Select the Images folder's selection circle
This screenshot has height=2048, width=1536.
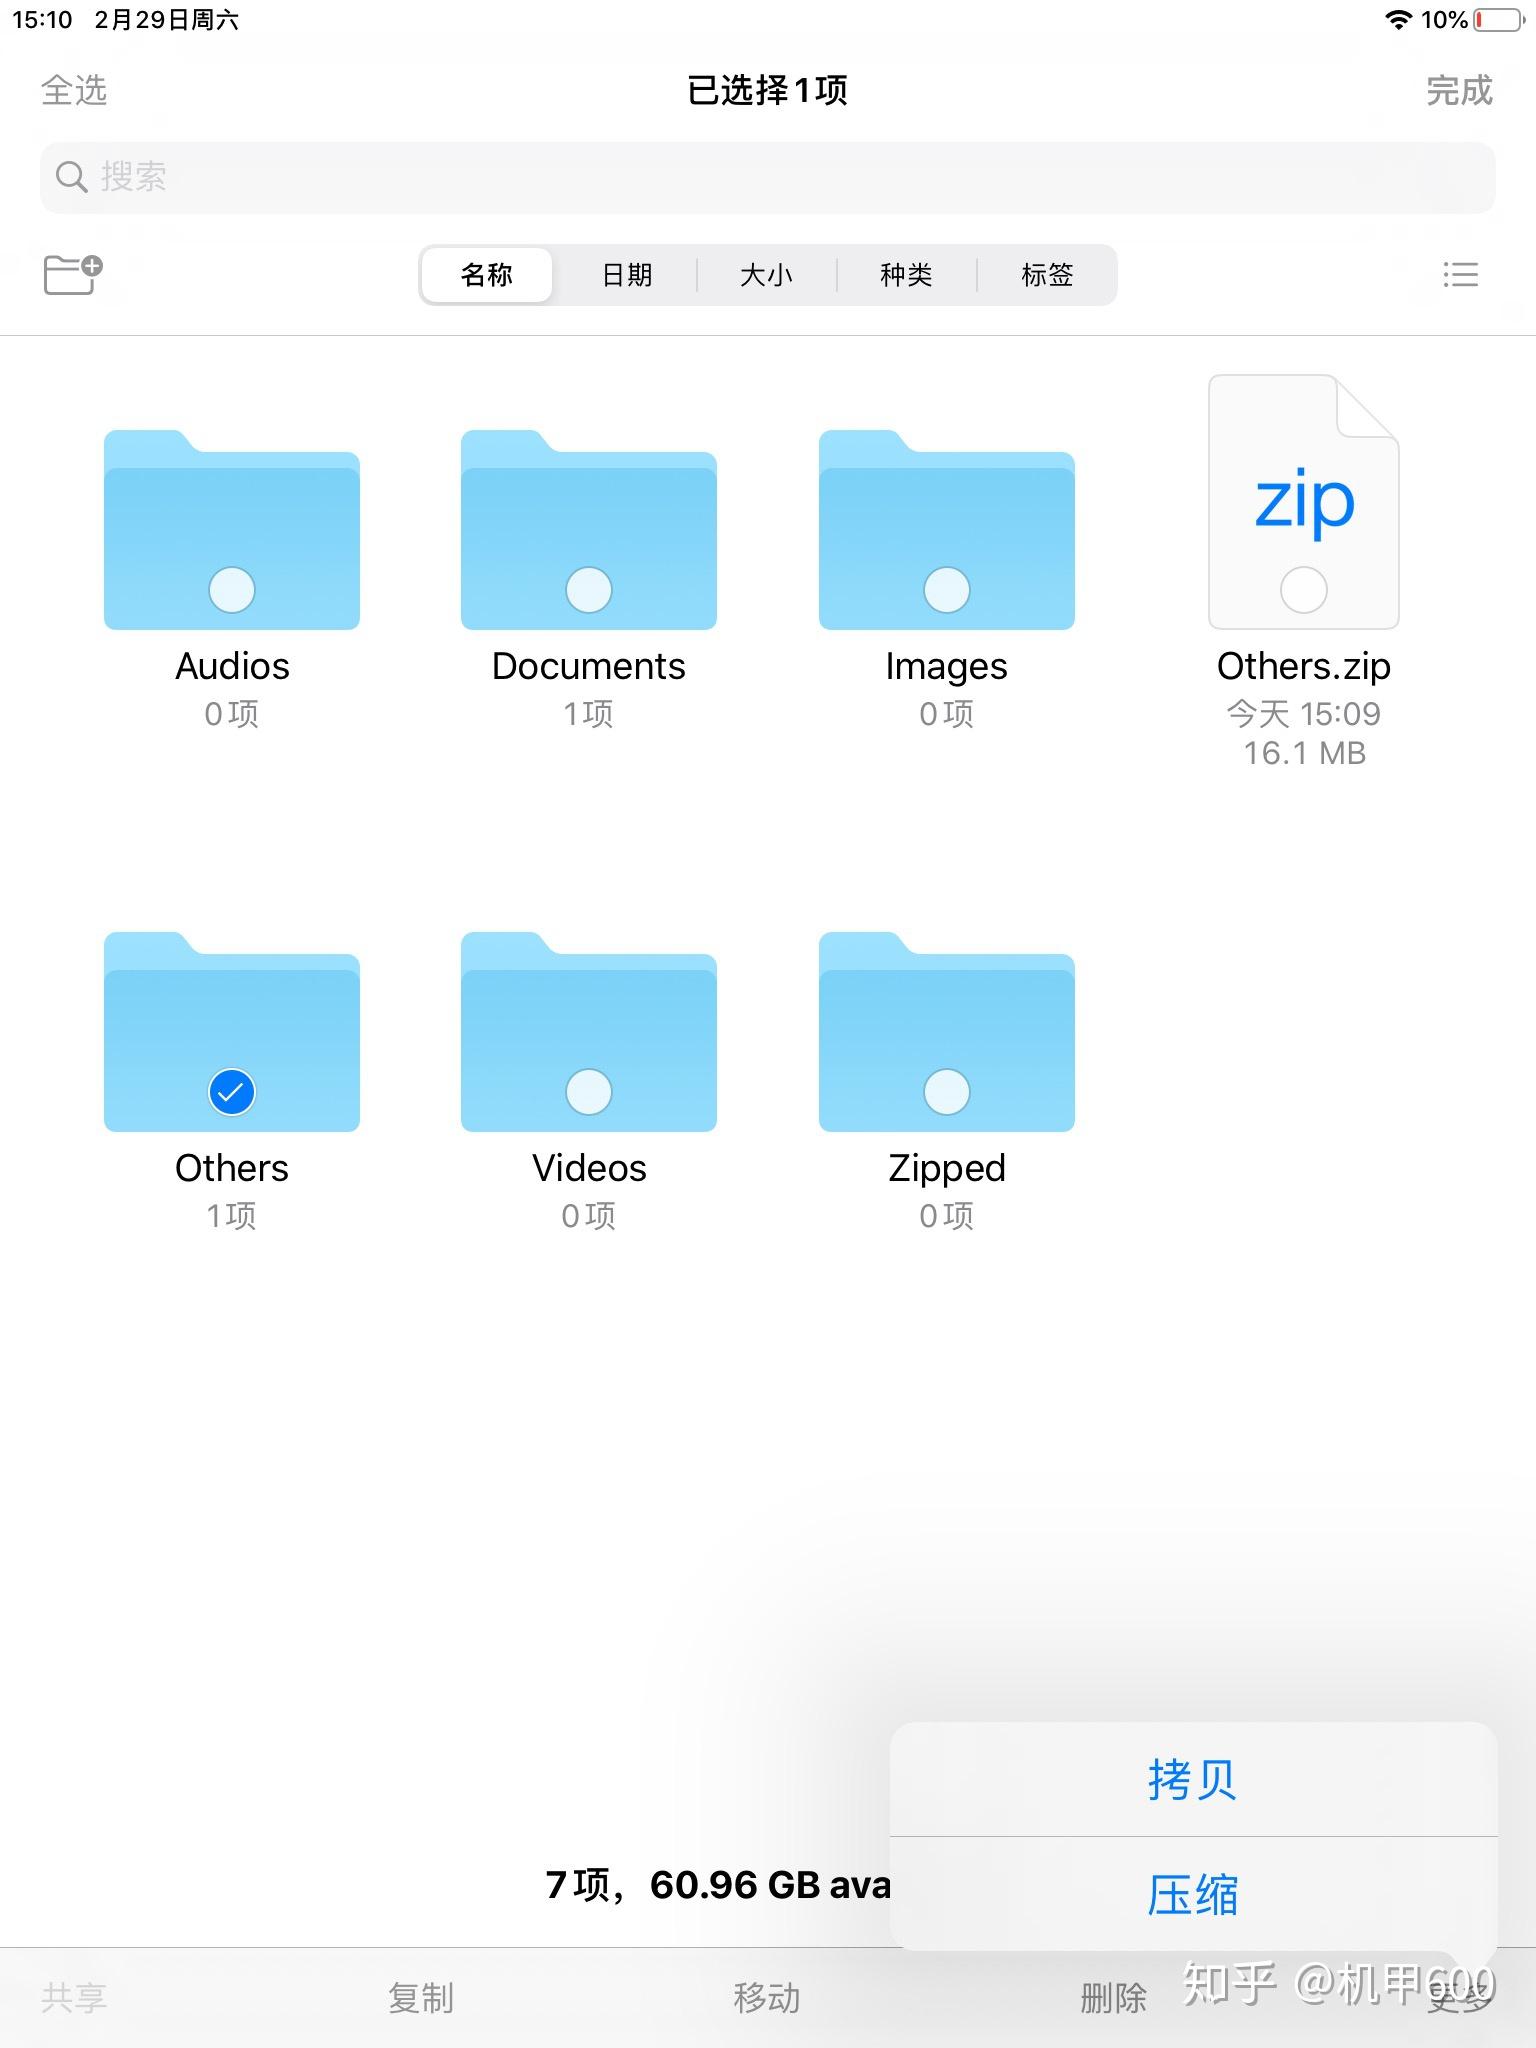click(x=947, y=590)
